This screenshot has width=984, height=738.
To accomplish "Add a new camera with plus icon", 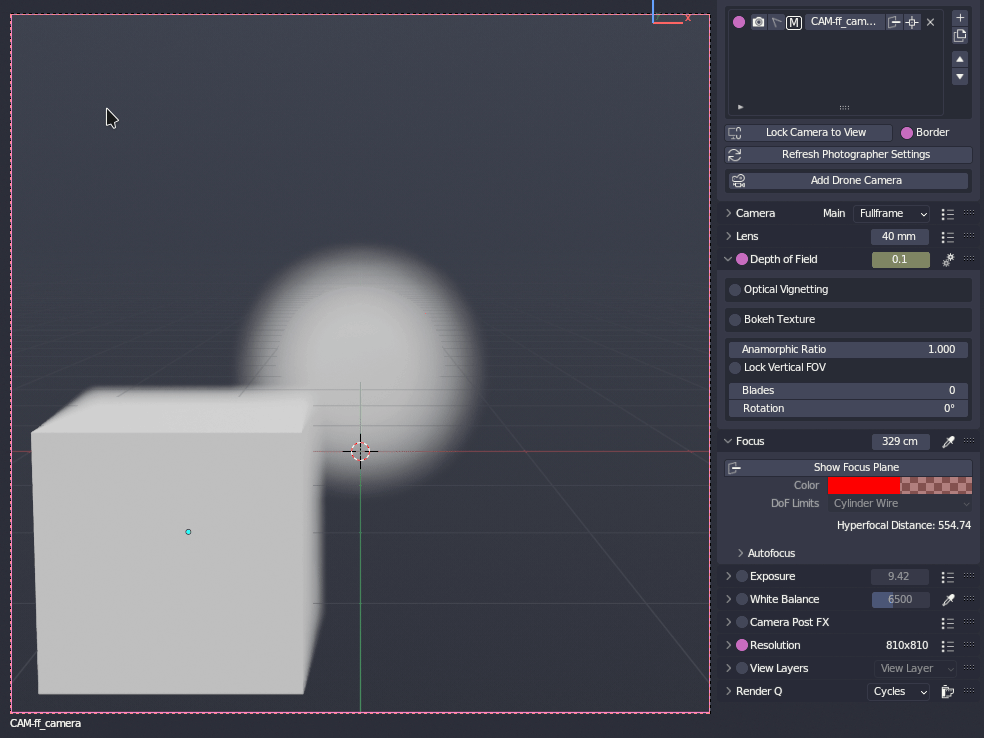I will pyautogui.click(x=960, y=18).
